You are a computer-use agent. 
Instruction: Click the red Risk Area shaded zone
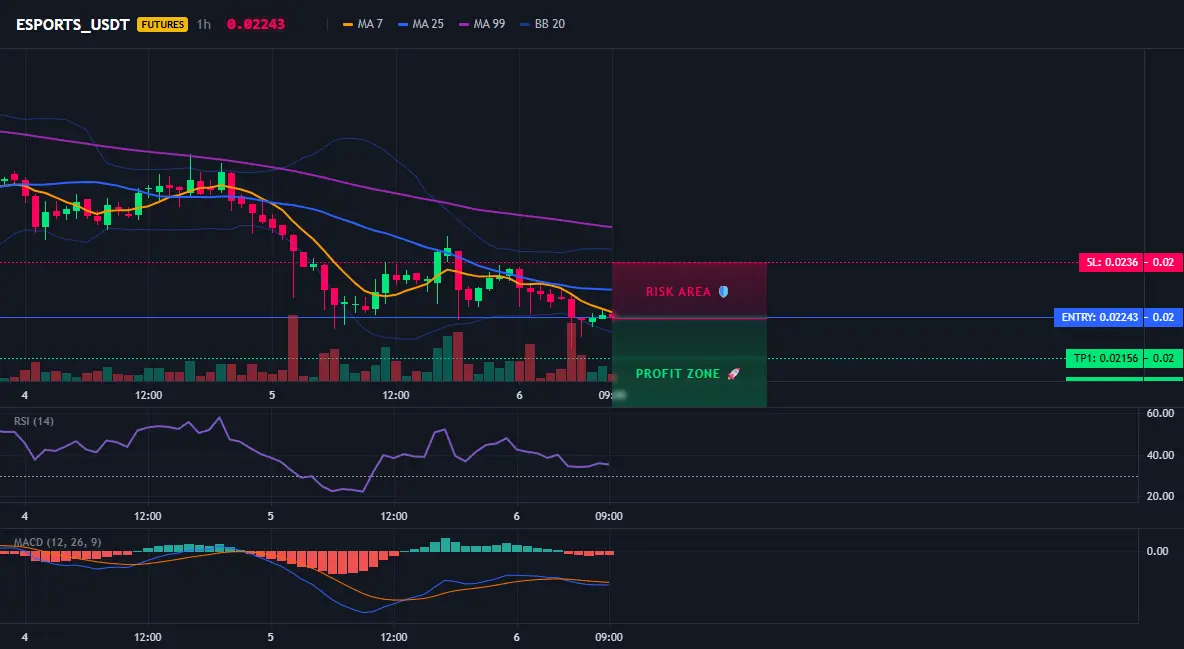689,290
